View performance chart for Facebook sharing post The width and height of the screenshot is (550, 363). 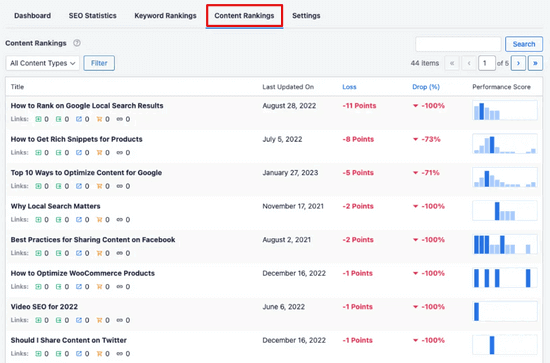click(505, 244)
